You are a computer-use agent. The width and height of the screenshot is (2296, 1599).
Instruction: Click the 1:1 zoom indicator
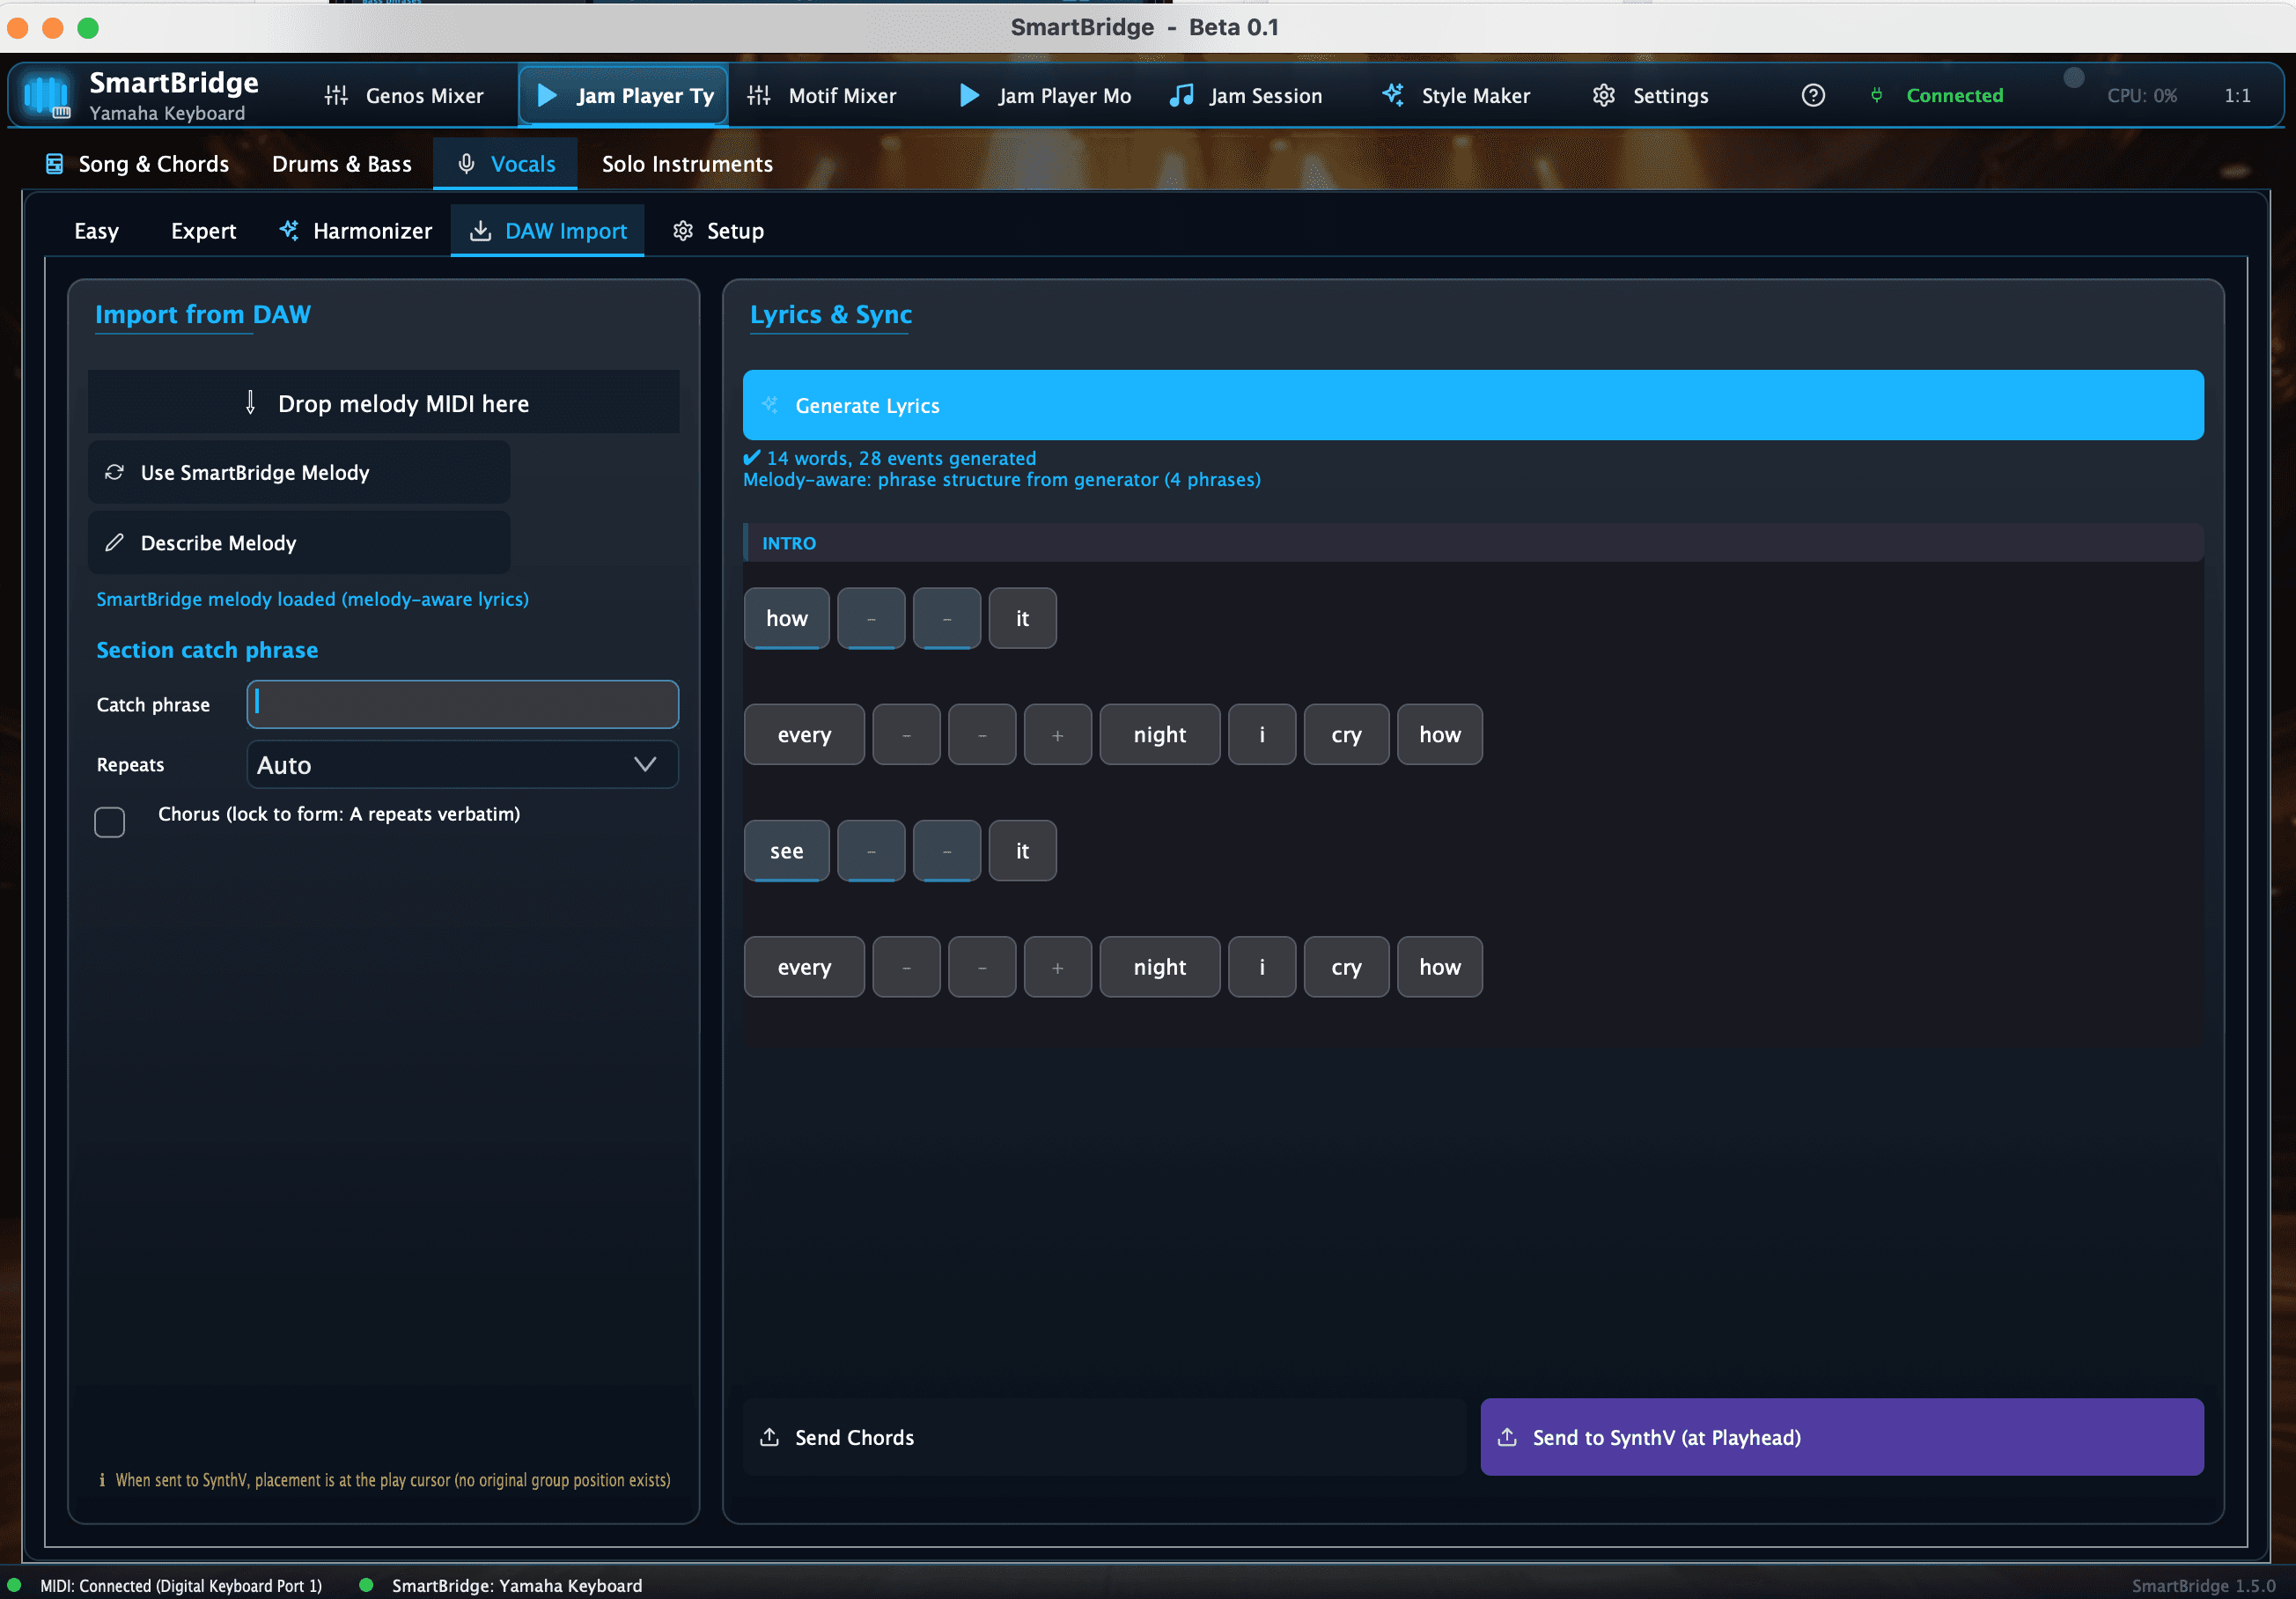(x=2238, y=96)
